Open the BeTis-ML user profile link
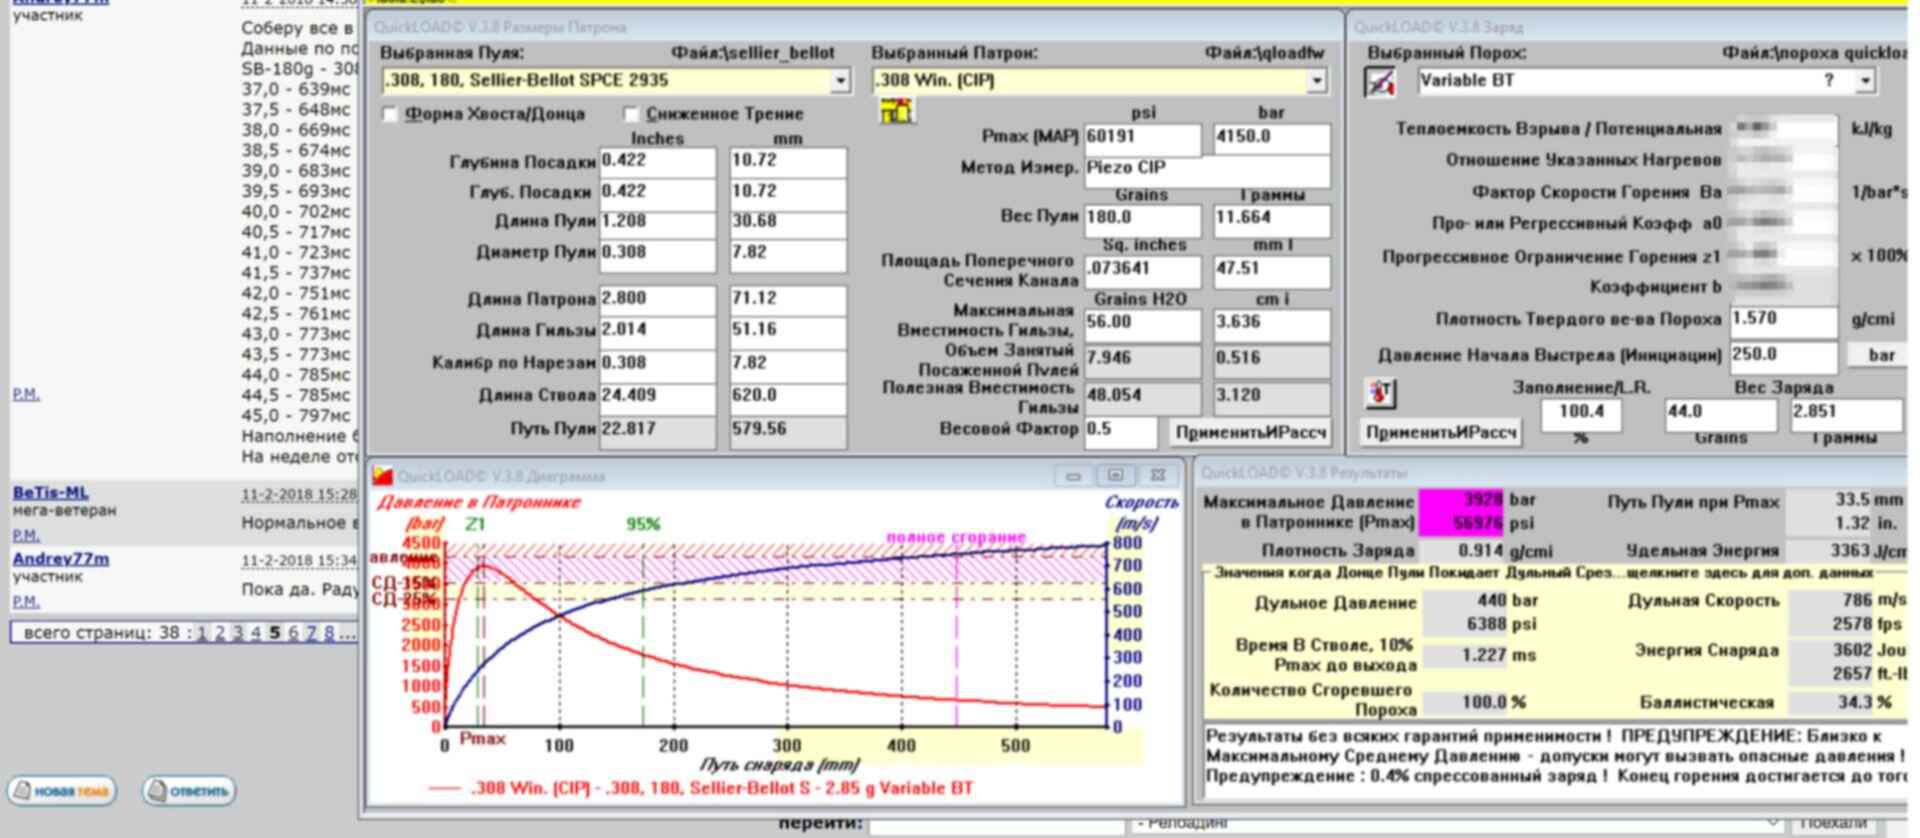The height and width of the screenshot is (838, 1920). tap(51, 492)
